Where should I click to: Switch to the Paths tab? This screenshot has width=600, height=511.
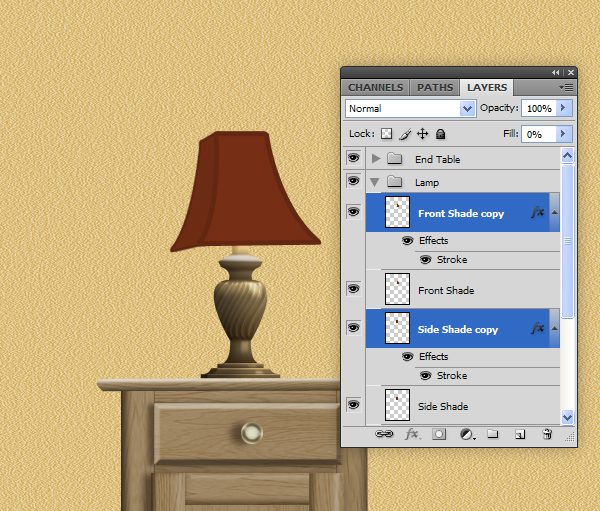point(435,88)
